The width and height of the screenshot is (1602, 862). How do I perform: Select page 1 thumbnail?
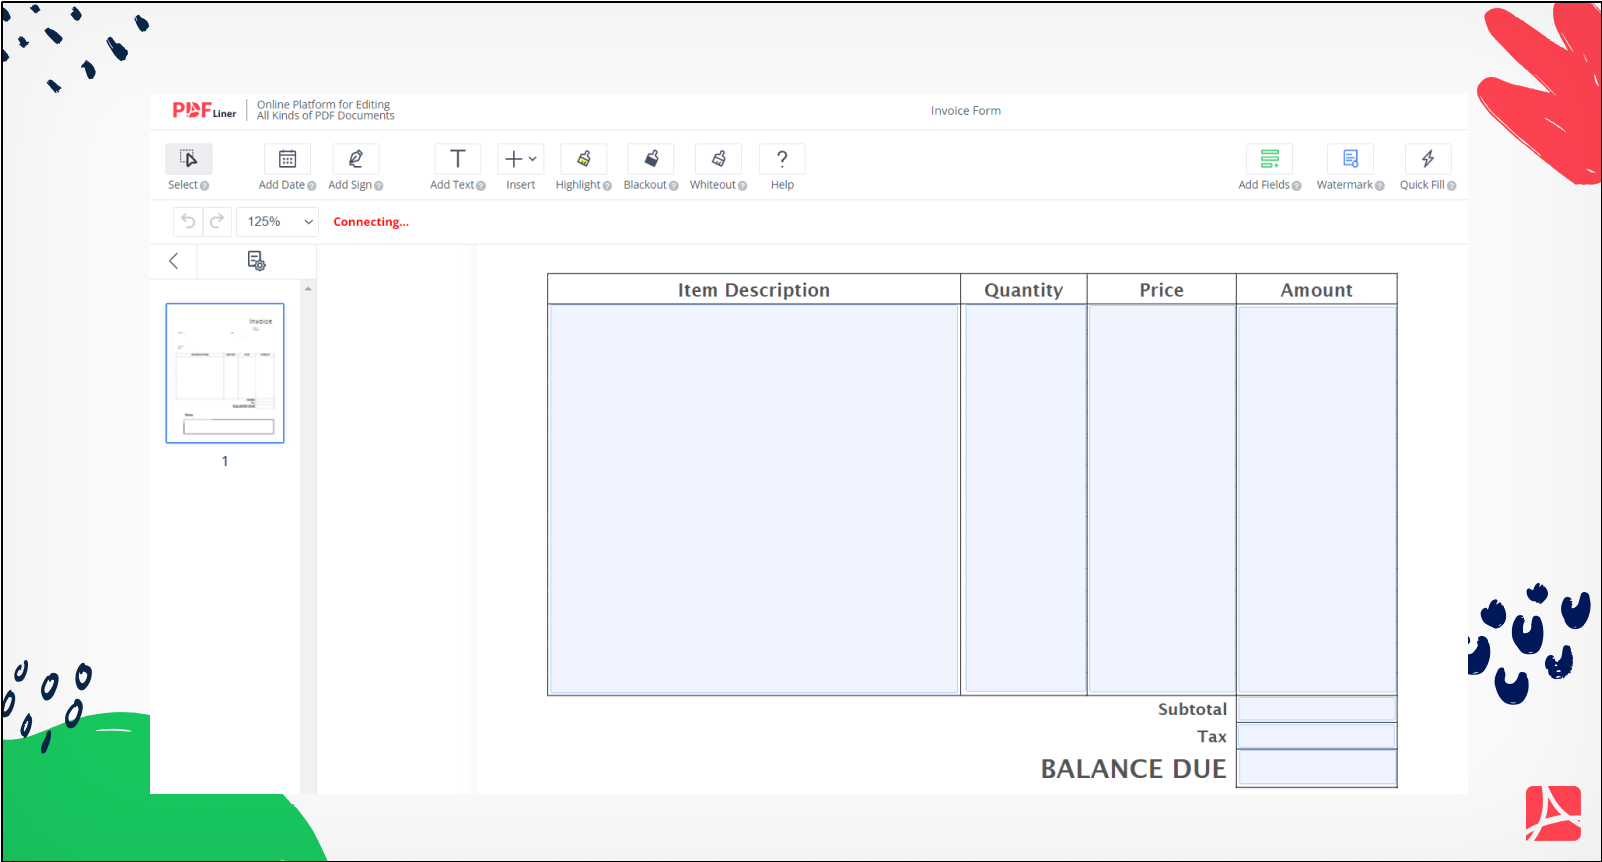pos(225,373)
